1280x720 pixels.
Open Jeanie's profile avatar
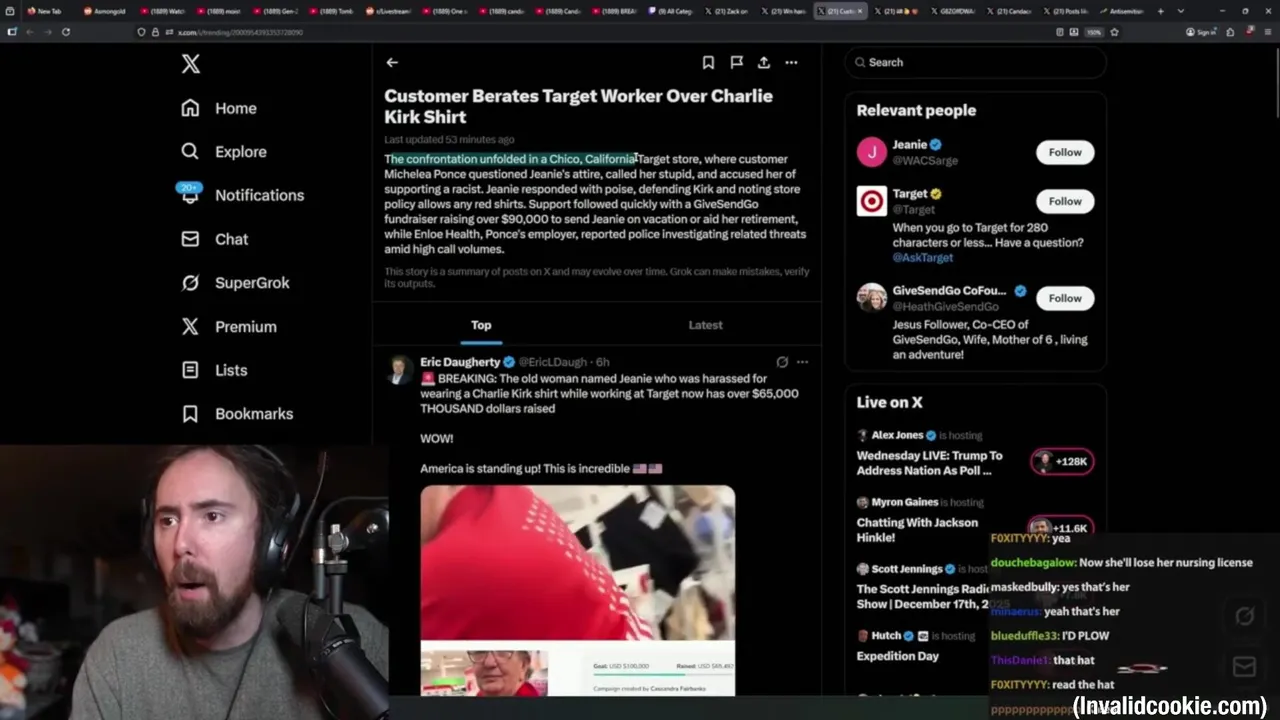click(x=872, y=152)
